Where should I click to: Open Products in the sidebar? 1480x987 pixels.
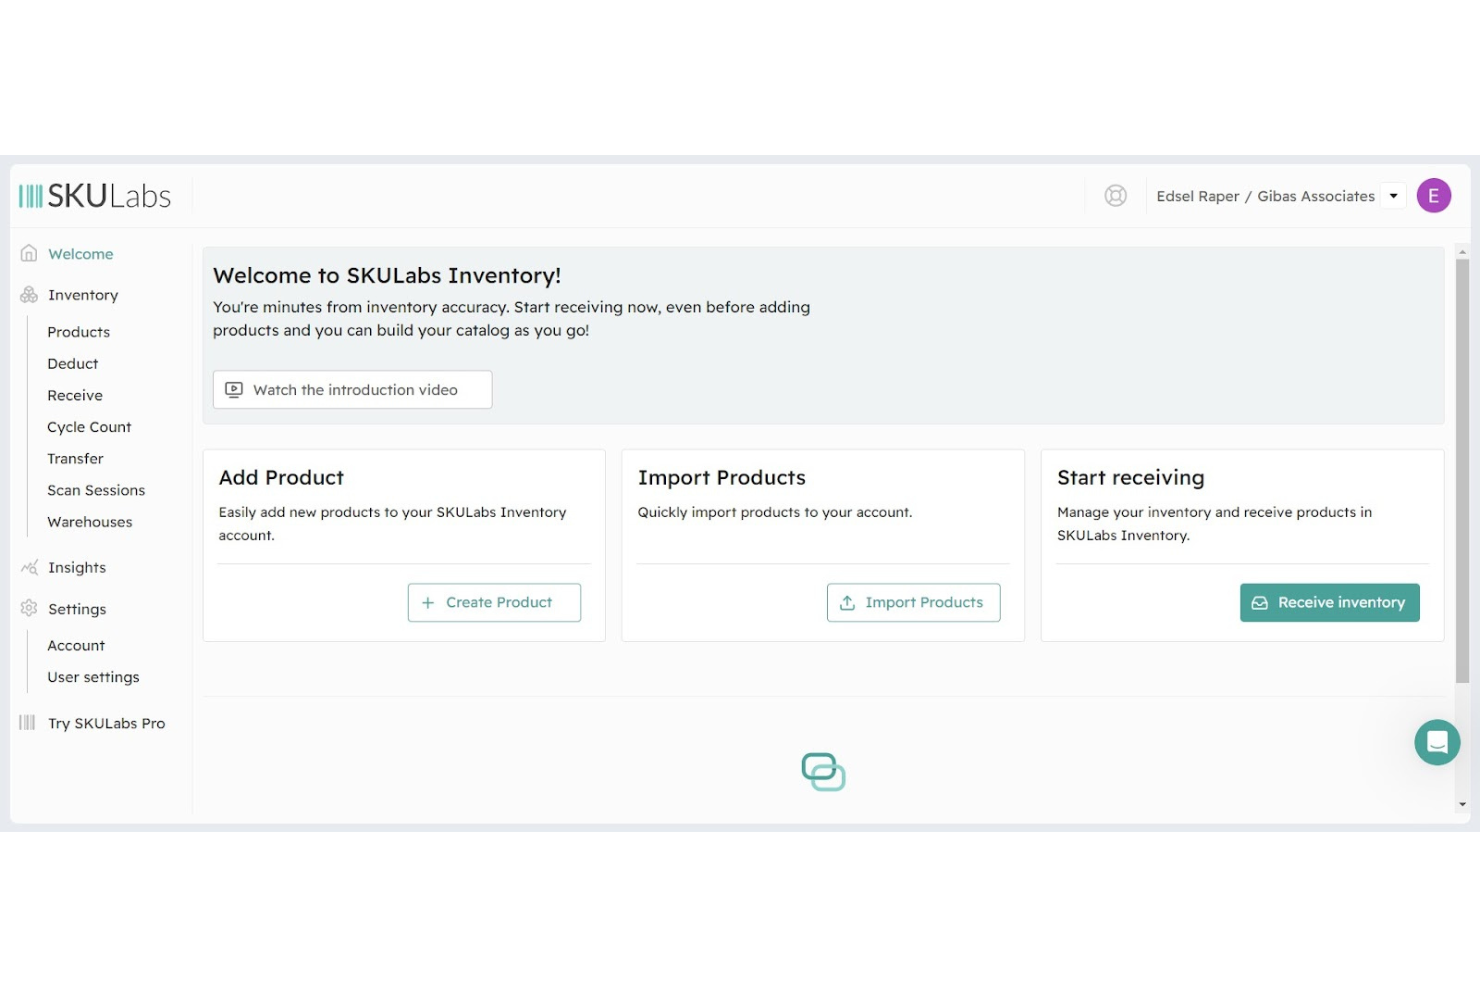pyautogui.click(x=78, y=332)
